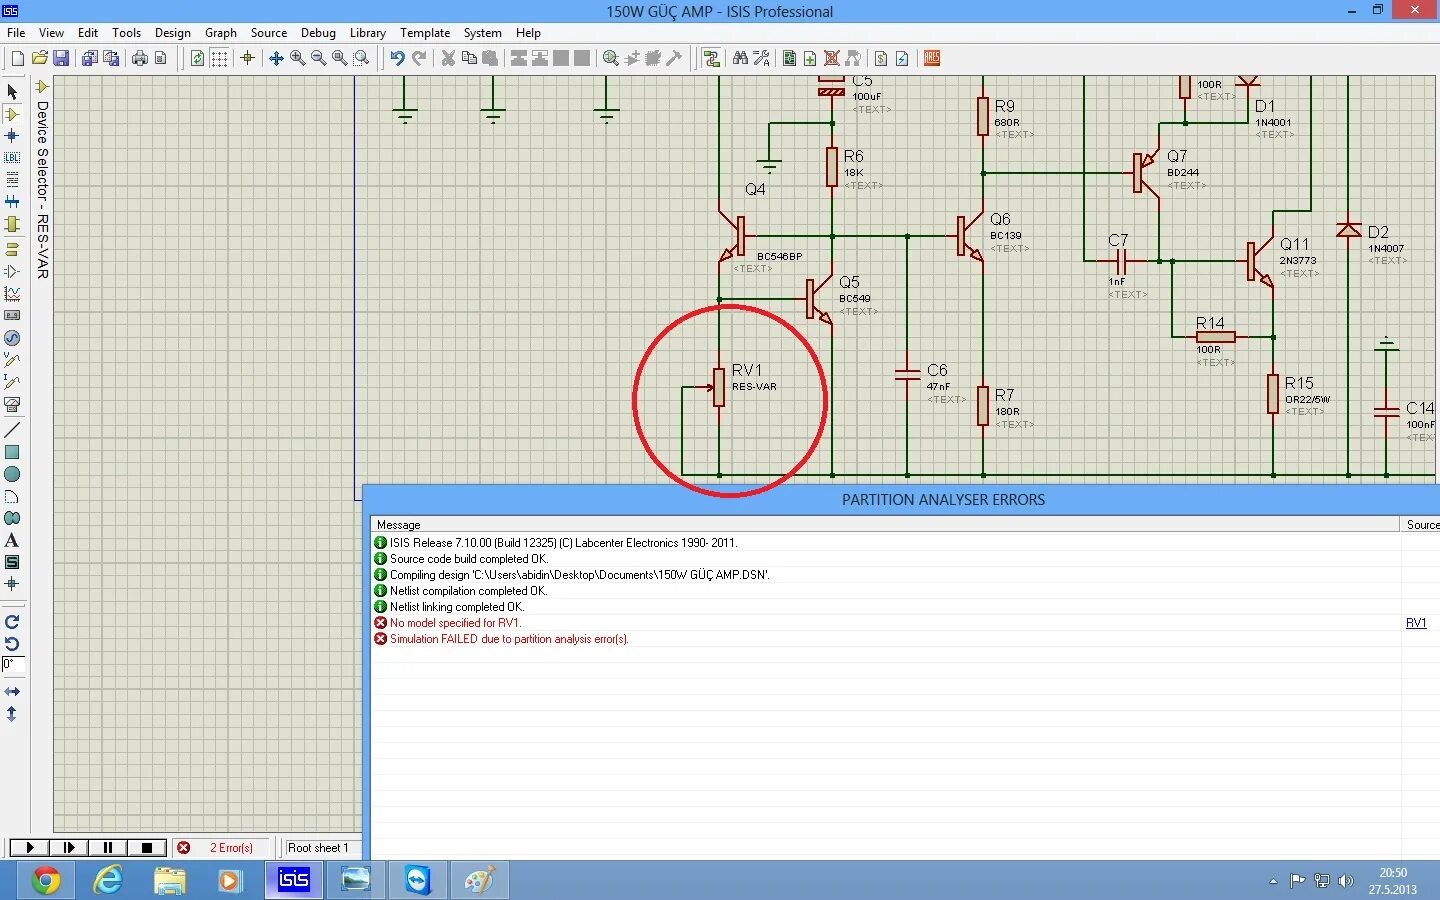Refresh the display via redraw icon

pos(197,59)
